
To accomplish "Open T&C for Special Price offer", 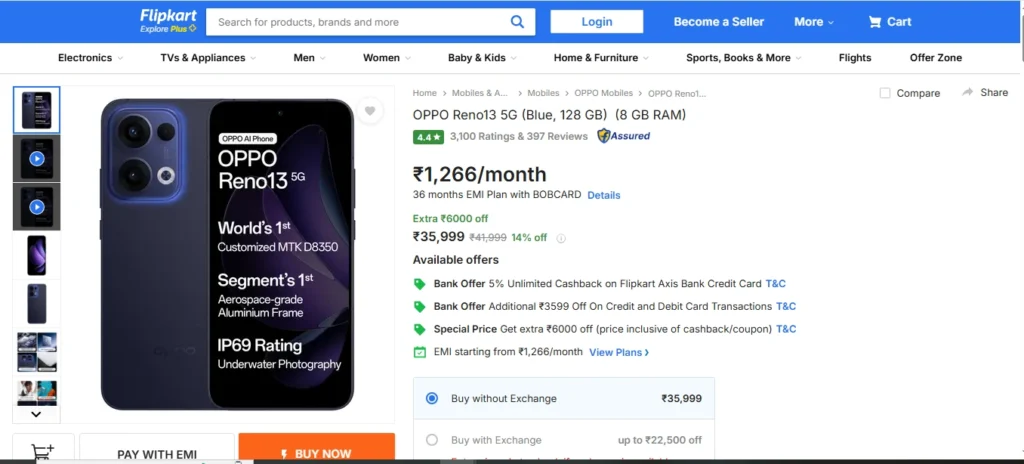I will click(x=786, y=329).
